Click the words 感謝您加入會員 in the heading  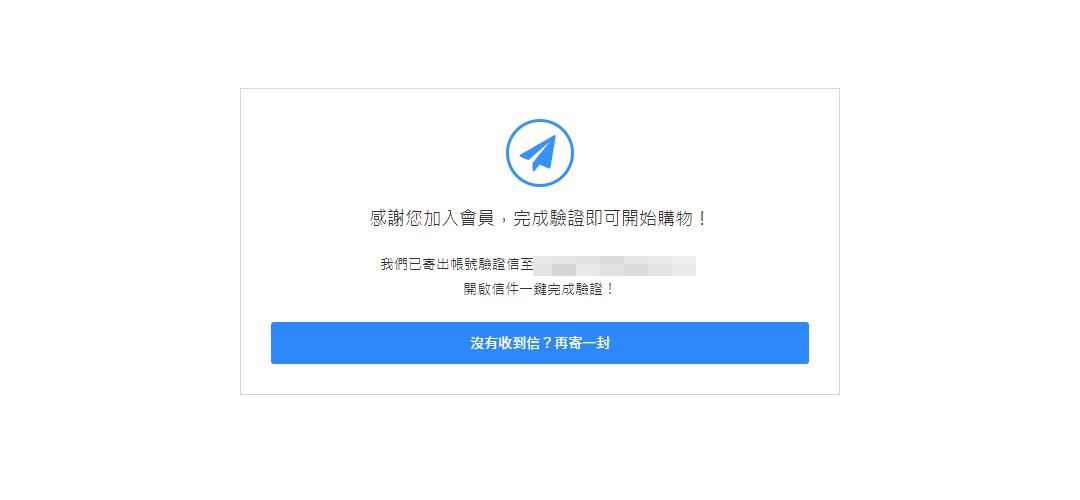[x=432, y=219]
